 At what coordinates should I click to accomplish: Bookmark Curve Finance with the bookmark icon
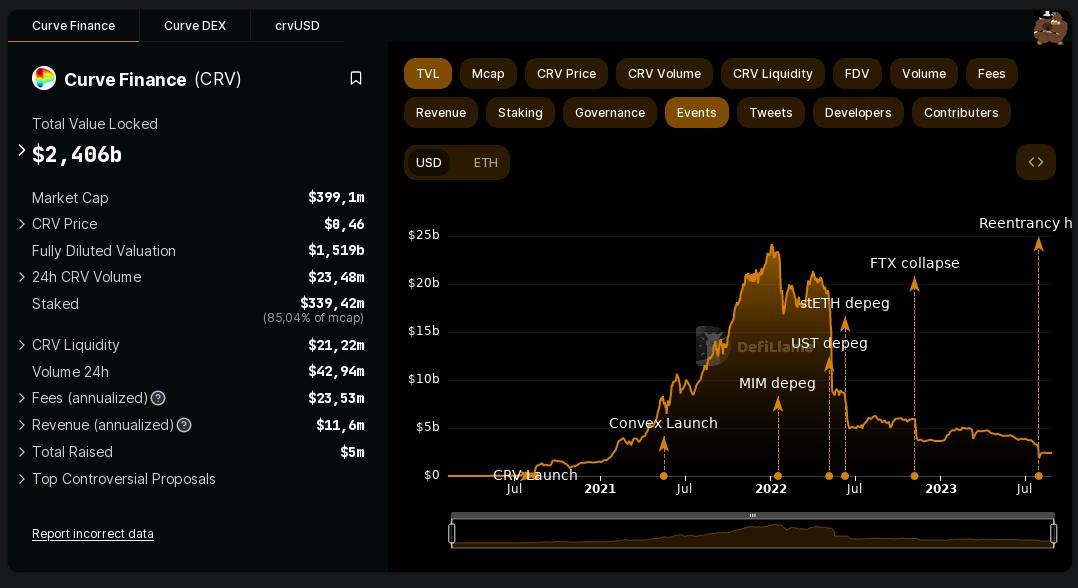tap(355, 78)
